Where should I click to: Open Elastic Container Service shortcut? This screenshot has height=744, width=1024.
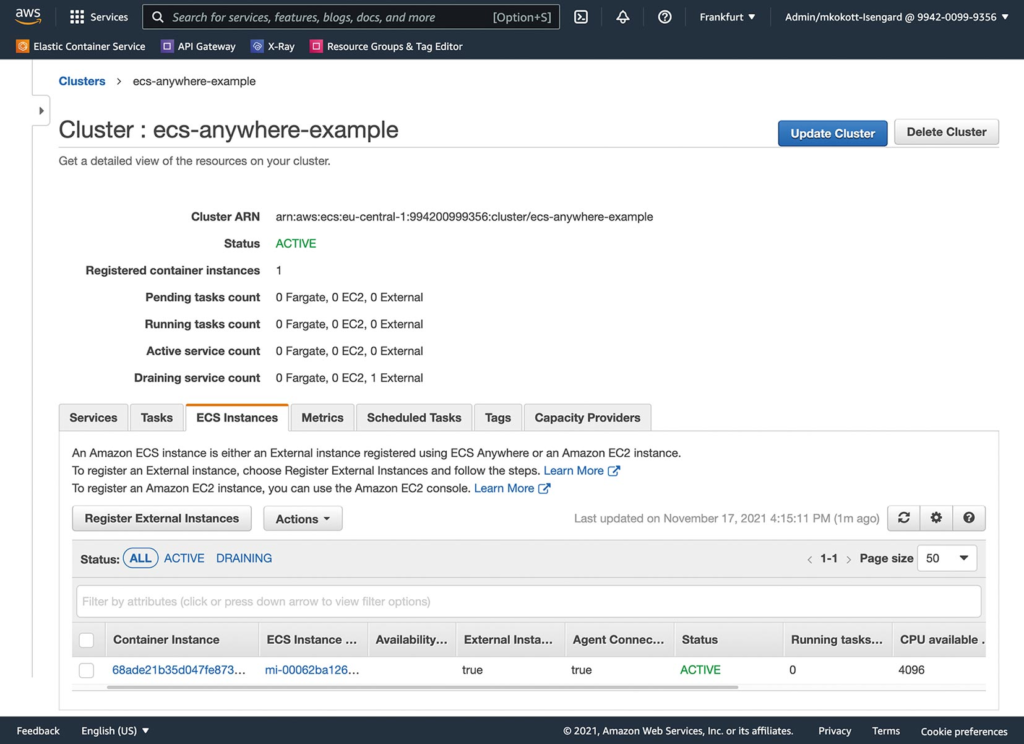point(81,46)
